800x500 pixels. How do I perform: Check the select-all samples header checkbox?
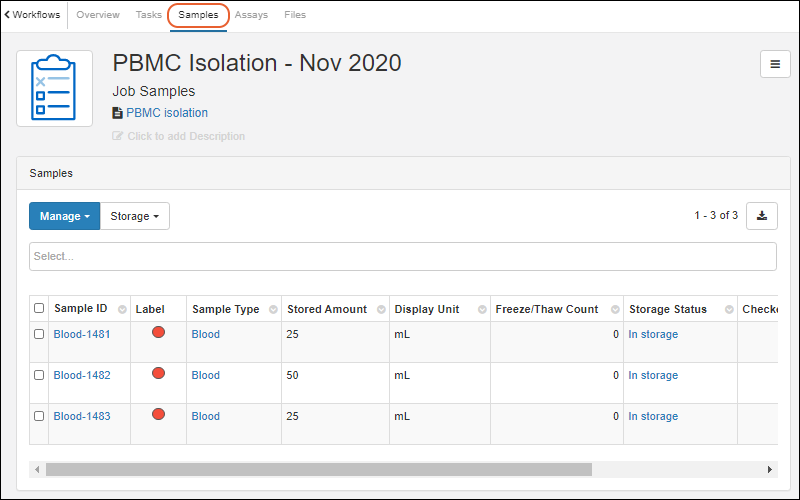click(x=39, y=309)
